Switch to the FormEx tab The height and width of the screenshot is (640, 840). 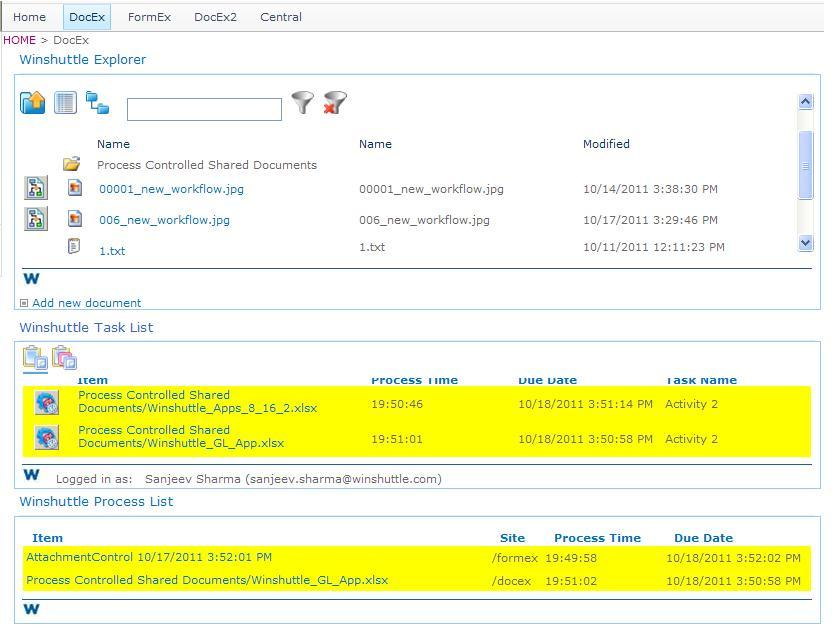tap(149, 16)
